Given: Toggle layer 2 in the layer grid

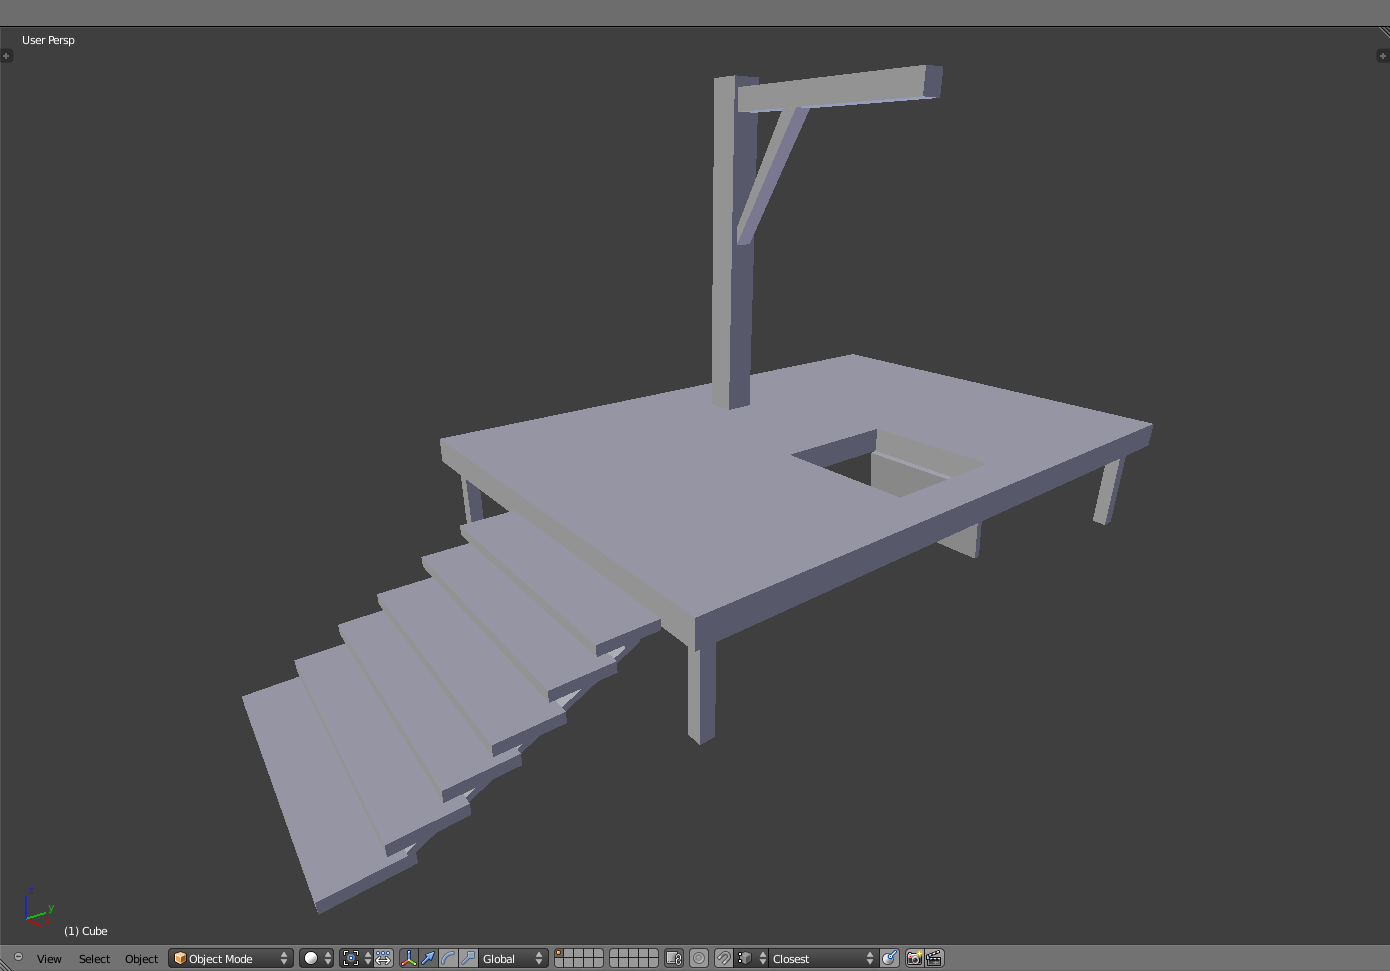Looking at the screenshot, I should click(569, 953).
